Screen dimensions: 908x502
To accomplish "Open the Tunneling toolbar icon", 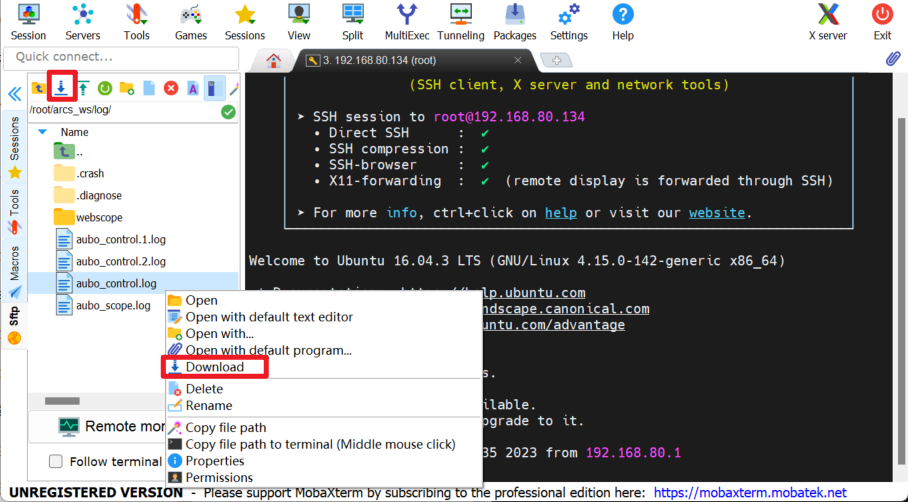I will tap(461, 22).
